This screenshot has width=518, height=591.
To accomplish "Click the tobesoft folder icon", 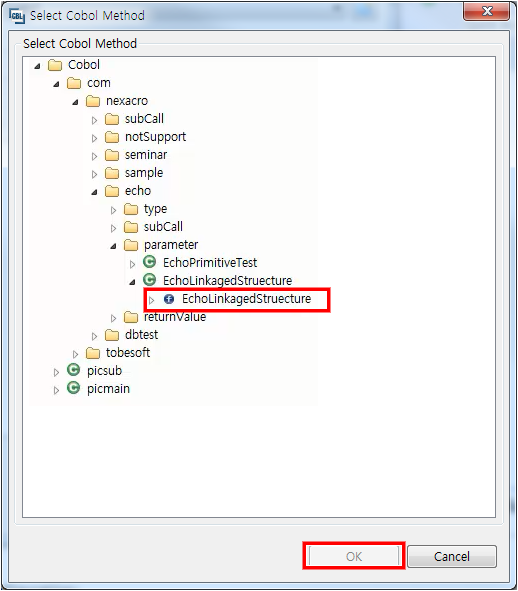I will coord(93,353).
